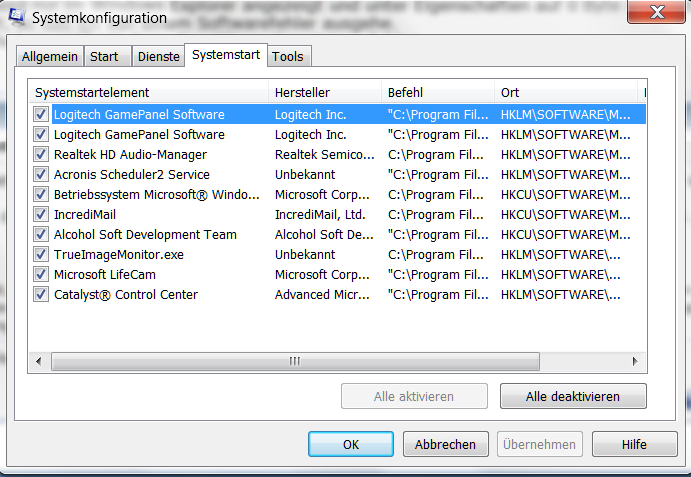The height and width of the screenshot is (477, 691).
Task: Select the Microsoft LifeCam row name
Action: (x=105, y=275)
